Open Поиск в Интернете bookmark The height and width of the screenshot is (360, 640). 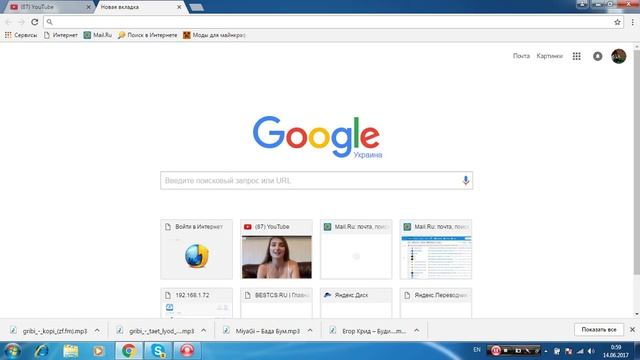pyautogui.click(x=148, y=35)
